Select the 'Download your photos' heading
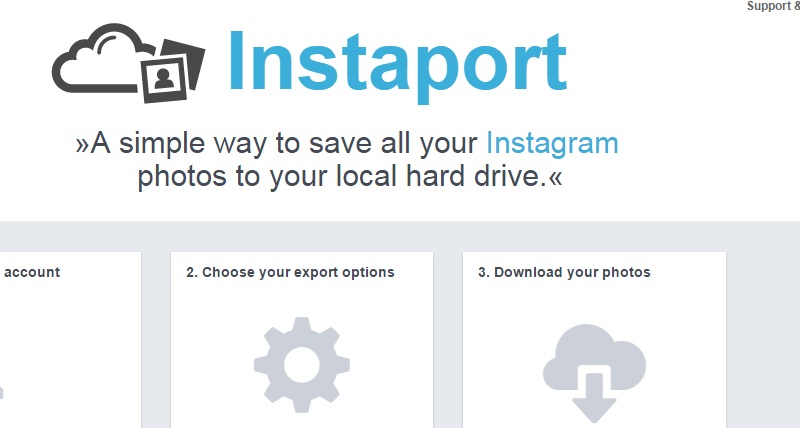This screenshot has width=800, height=428. point(564,272)
